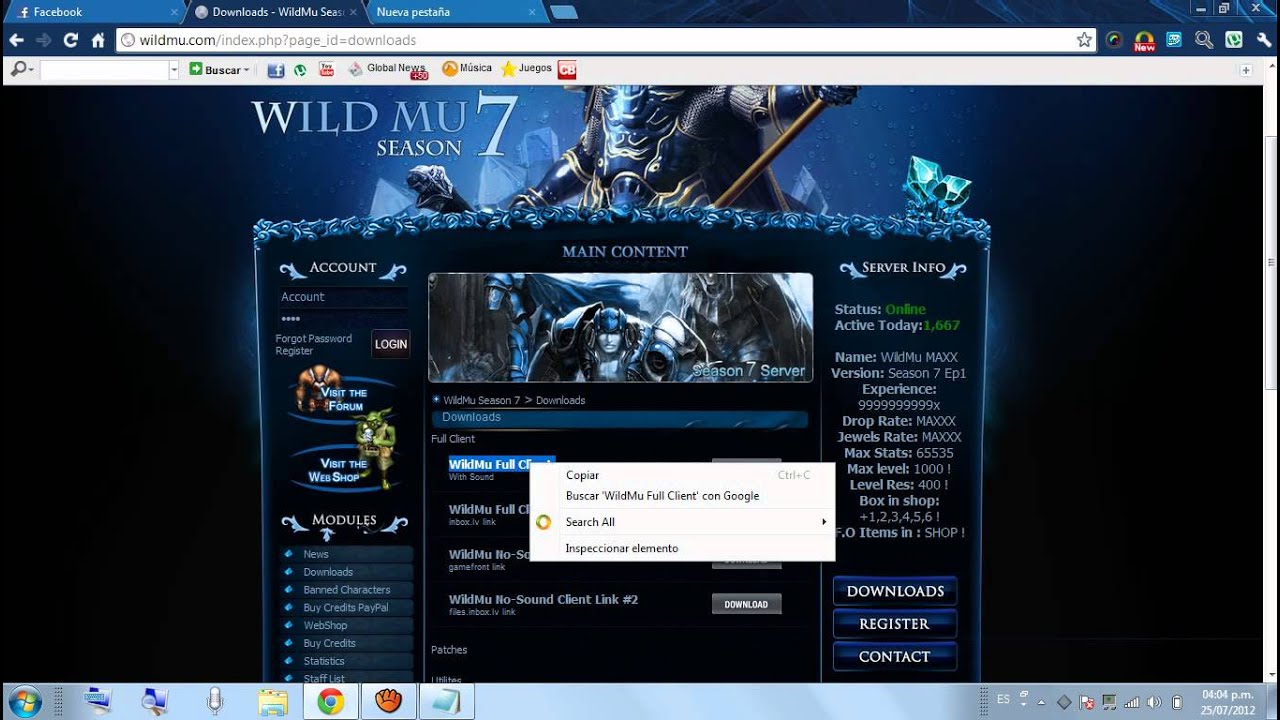The image size is (1280, 720).
Task: Choose Buscar 'WildMu Full Client' con Google
Action: pyautogui.click(x=682, y=496)
